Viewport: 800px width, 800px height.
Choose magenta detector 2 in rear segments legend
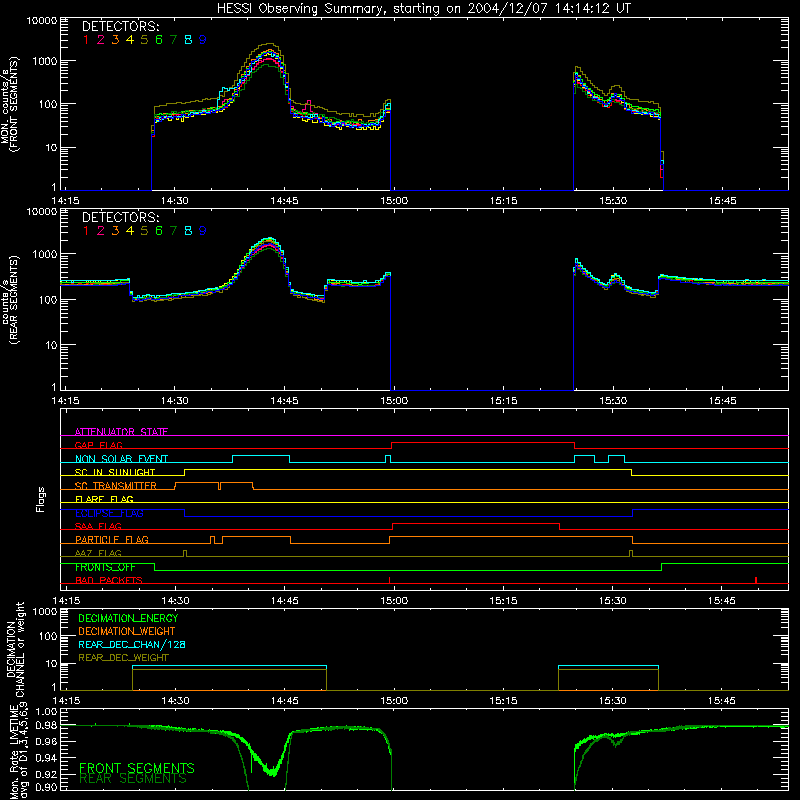(x=101, y=231)
